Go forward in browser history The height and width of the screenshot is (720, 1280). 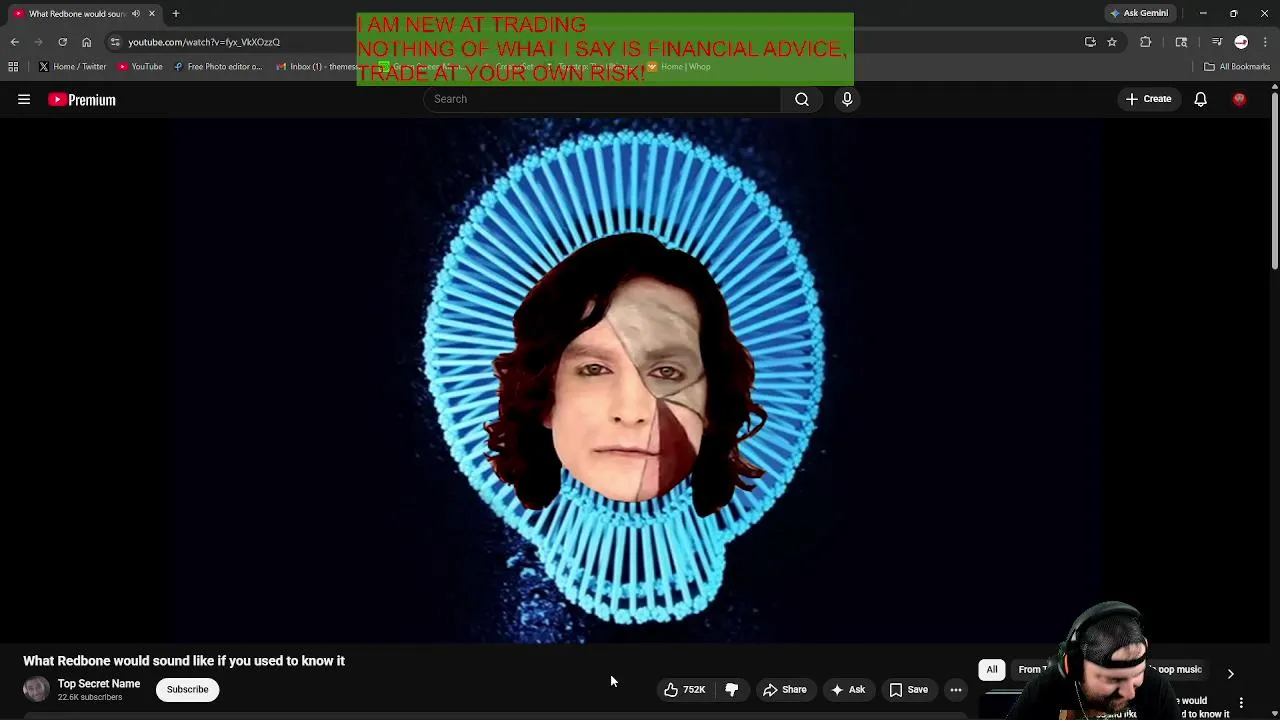coord(38,42)
